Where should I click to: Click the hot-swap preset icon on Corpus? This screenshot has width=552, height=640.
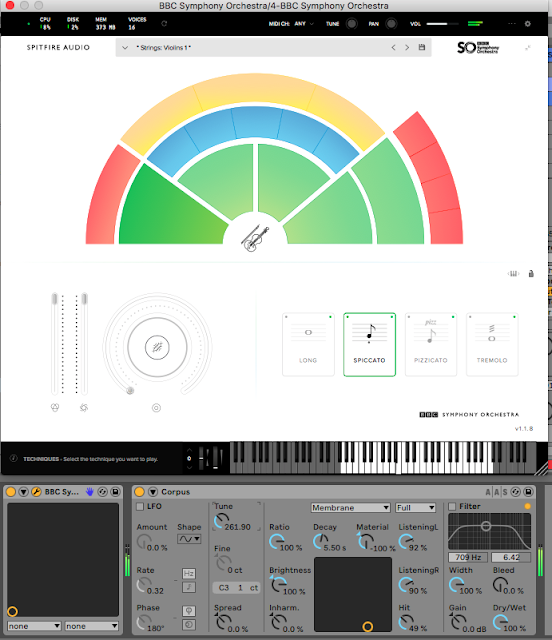pos(516,492)
